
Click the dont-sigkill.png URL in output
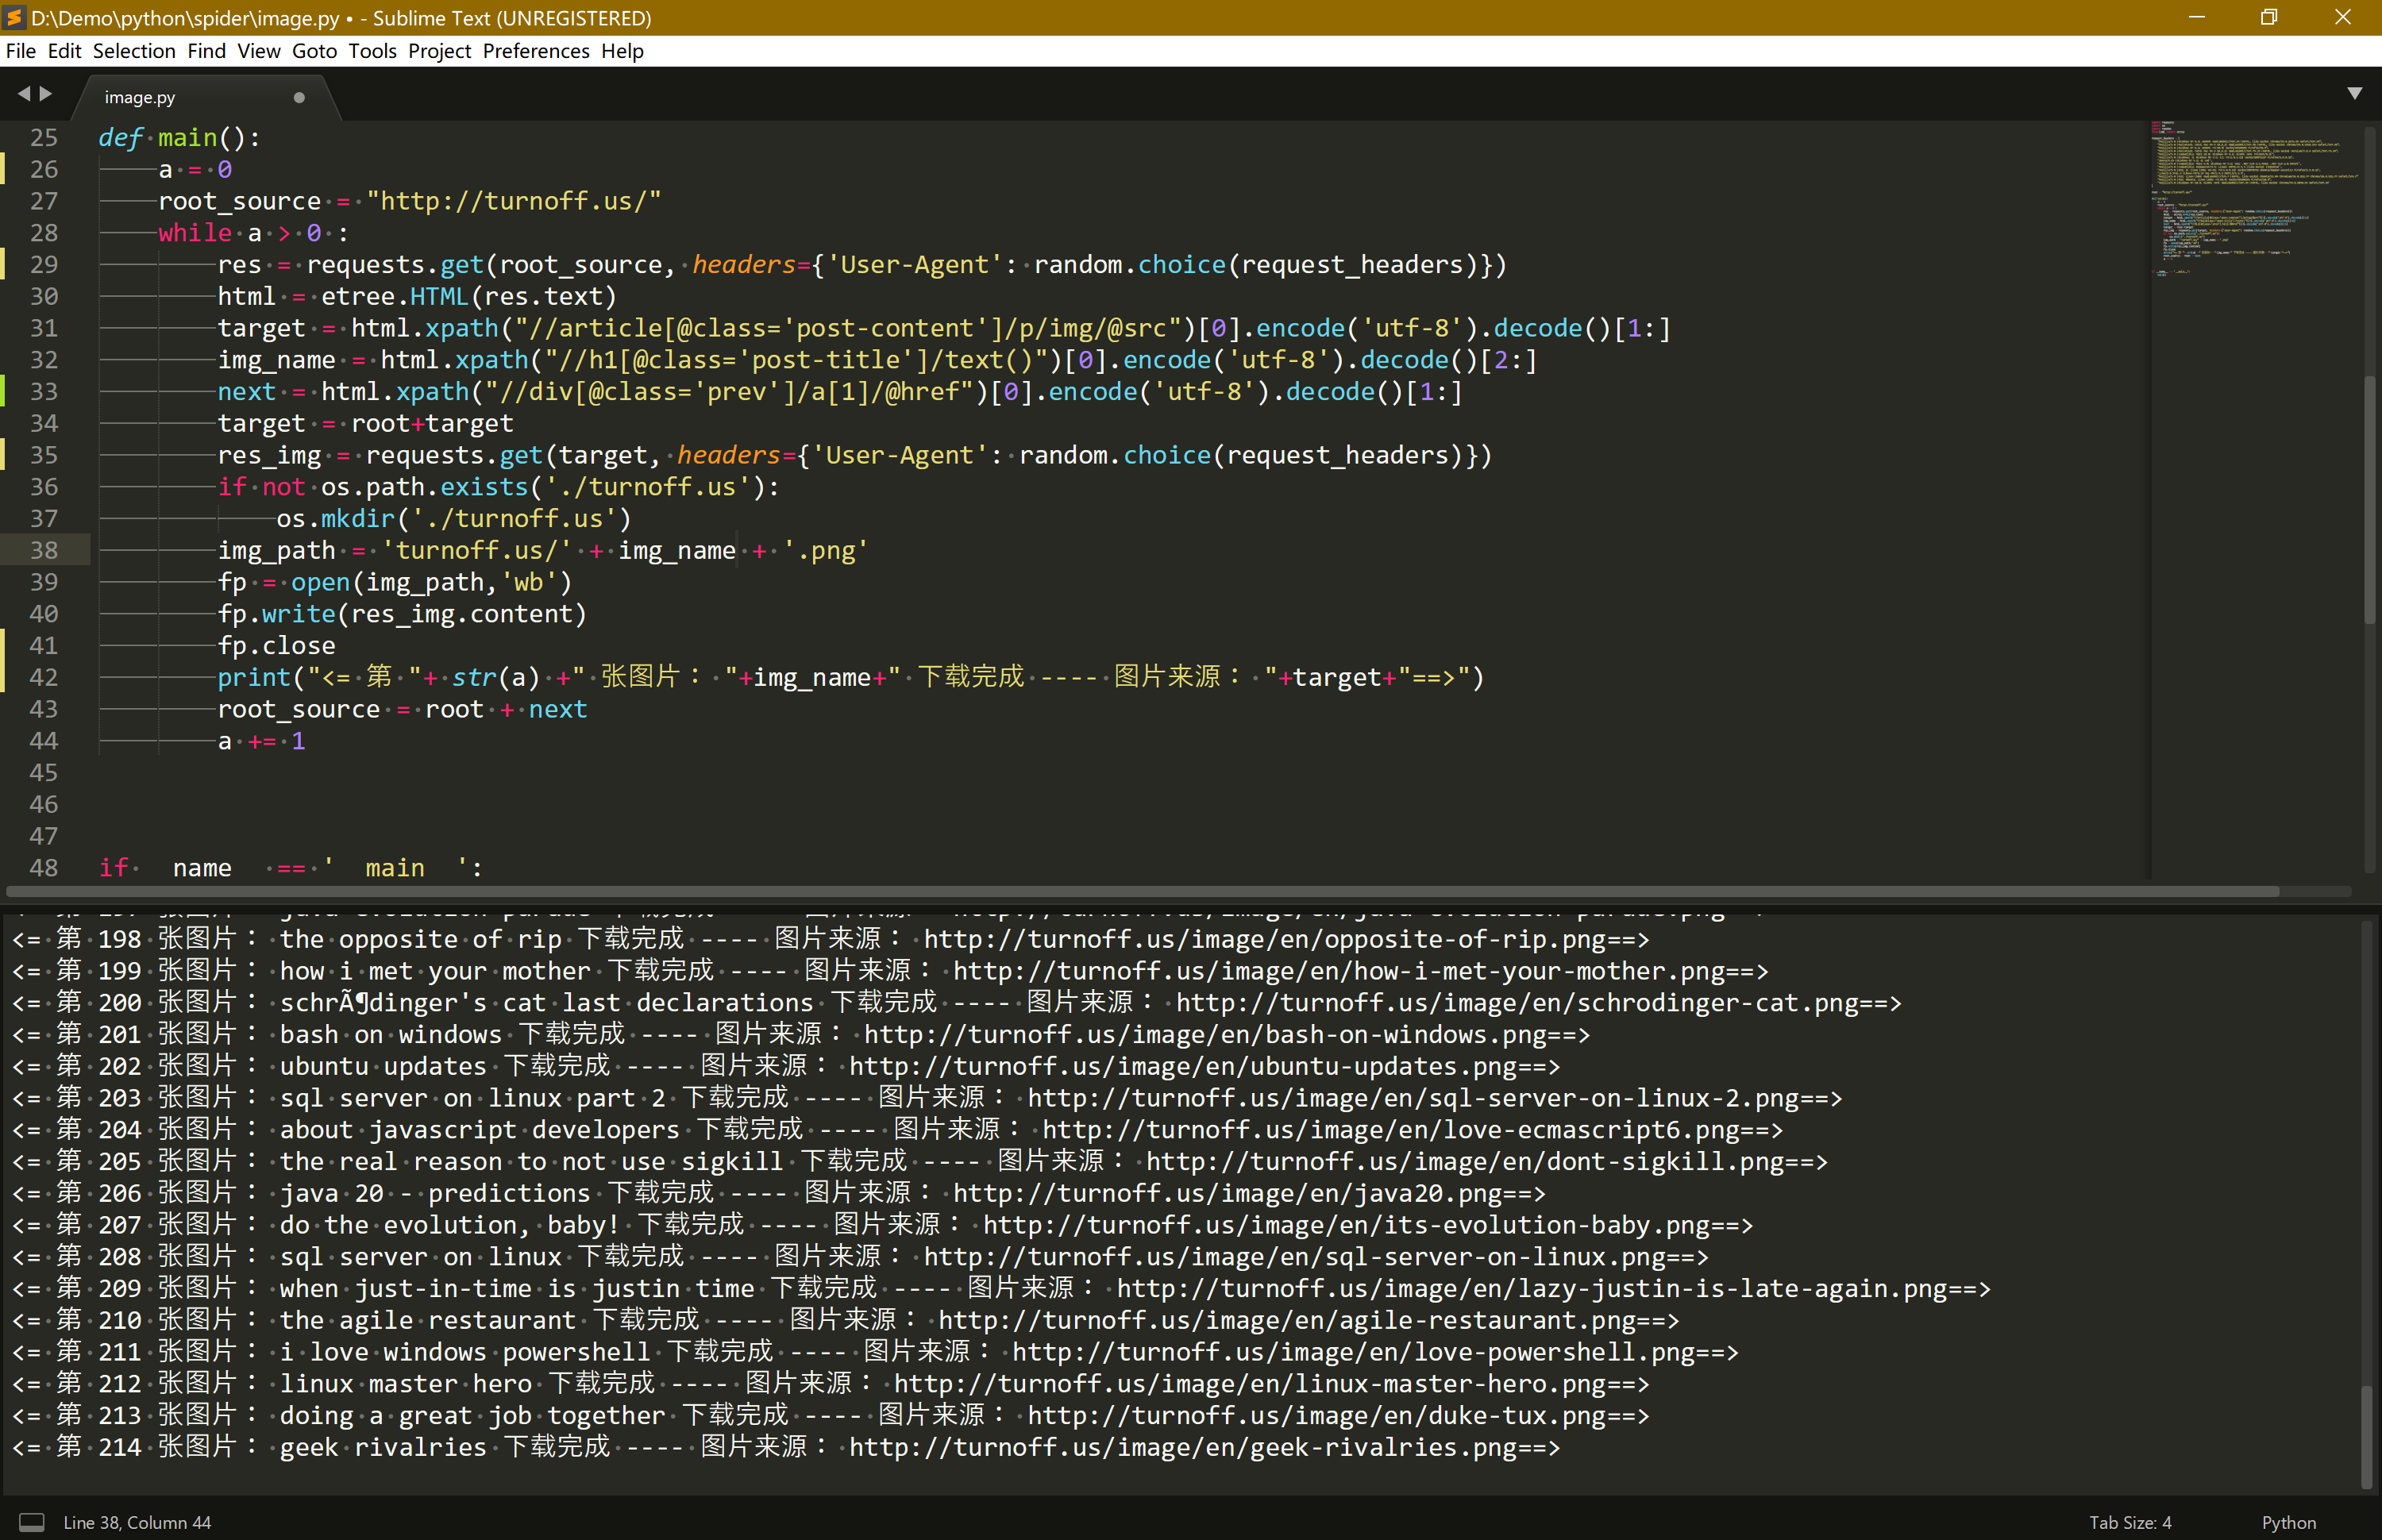pyautogui.click(x=1464, y=1161)
